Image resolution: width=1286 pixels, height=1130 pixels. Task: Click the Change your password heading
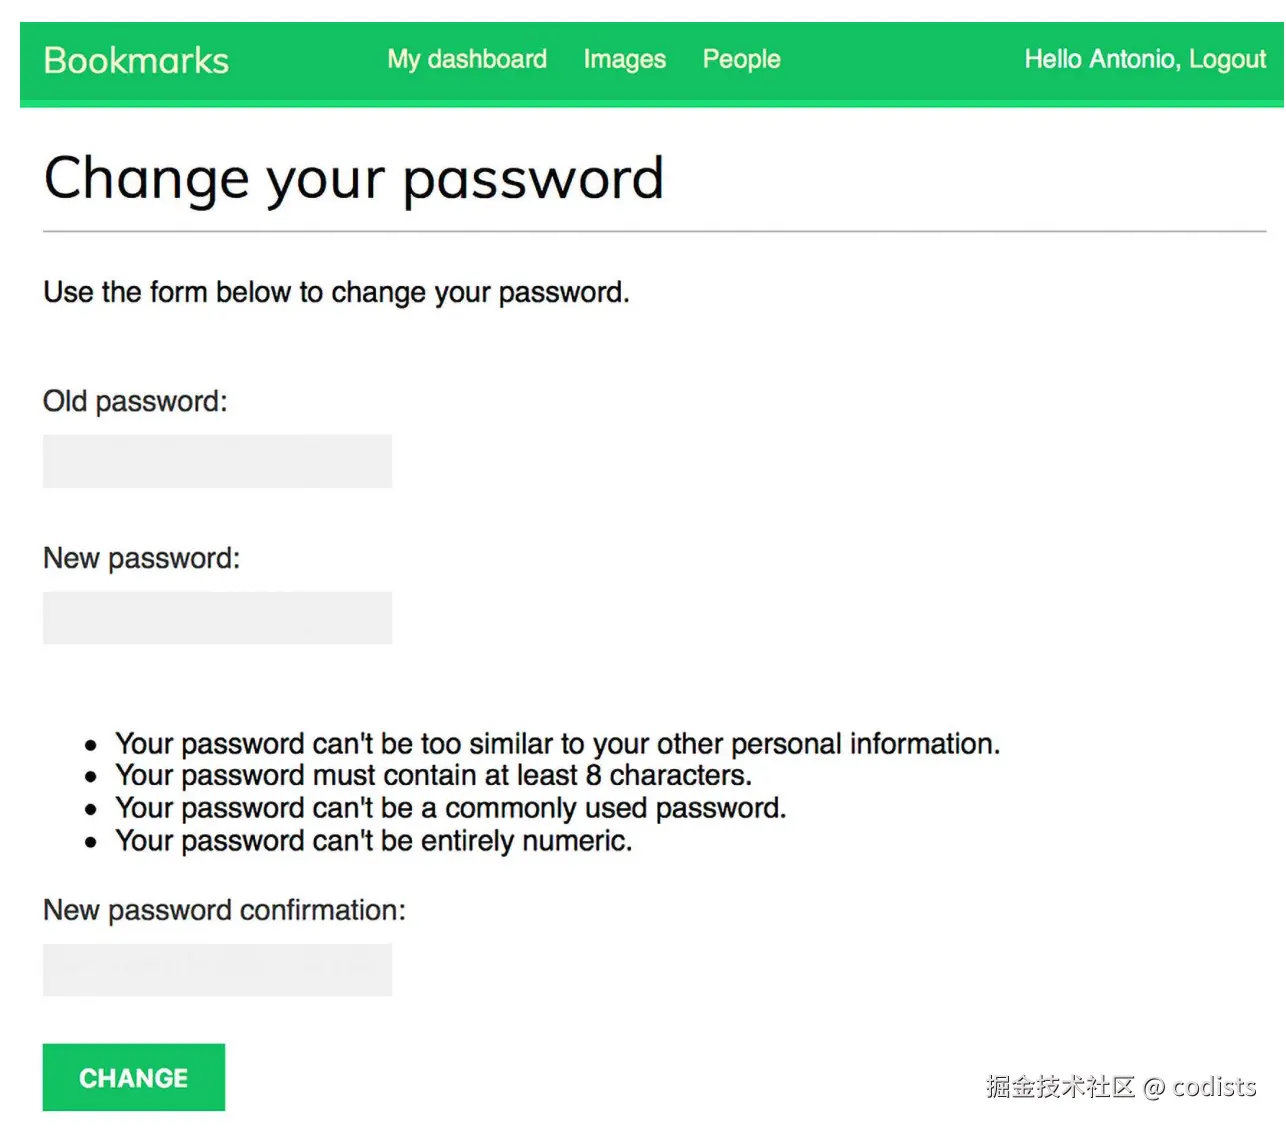353,180
